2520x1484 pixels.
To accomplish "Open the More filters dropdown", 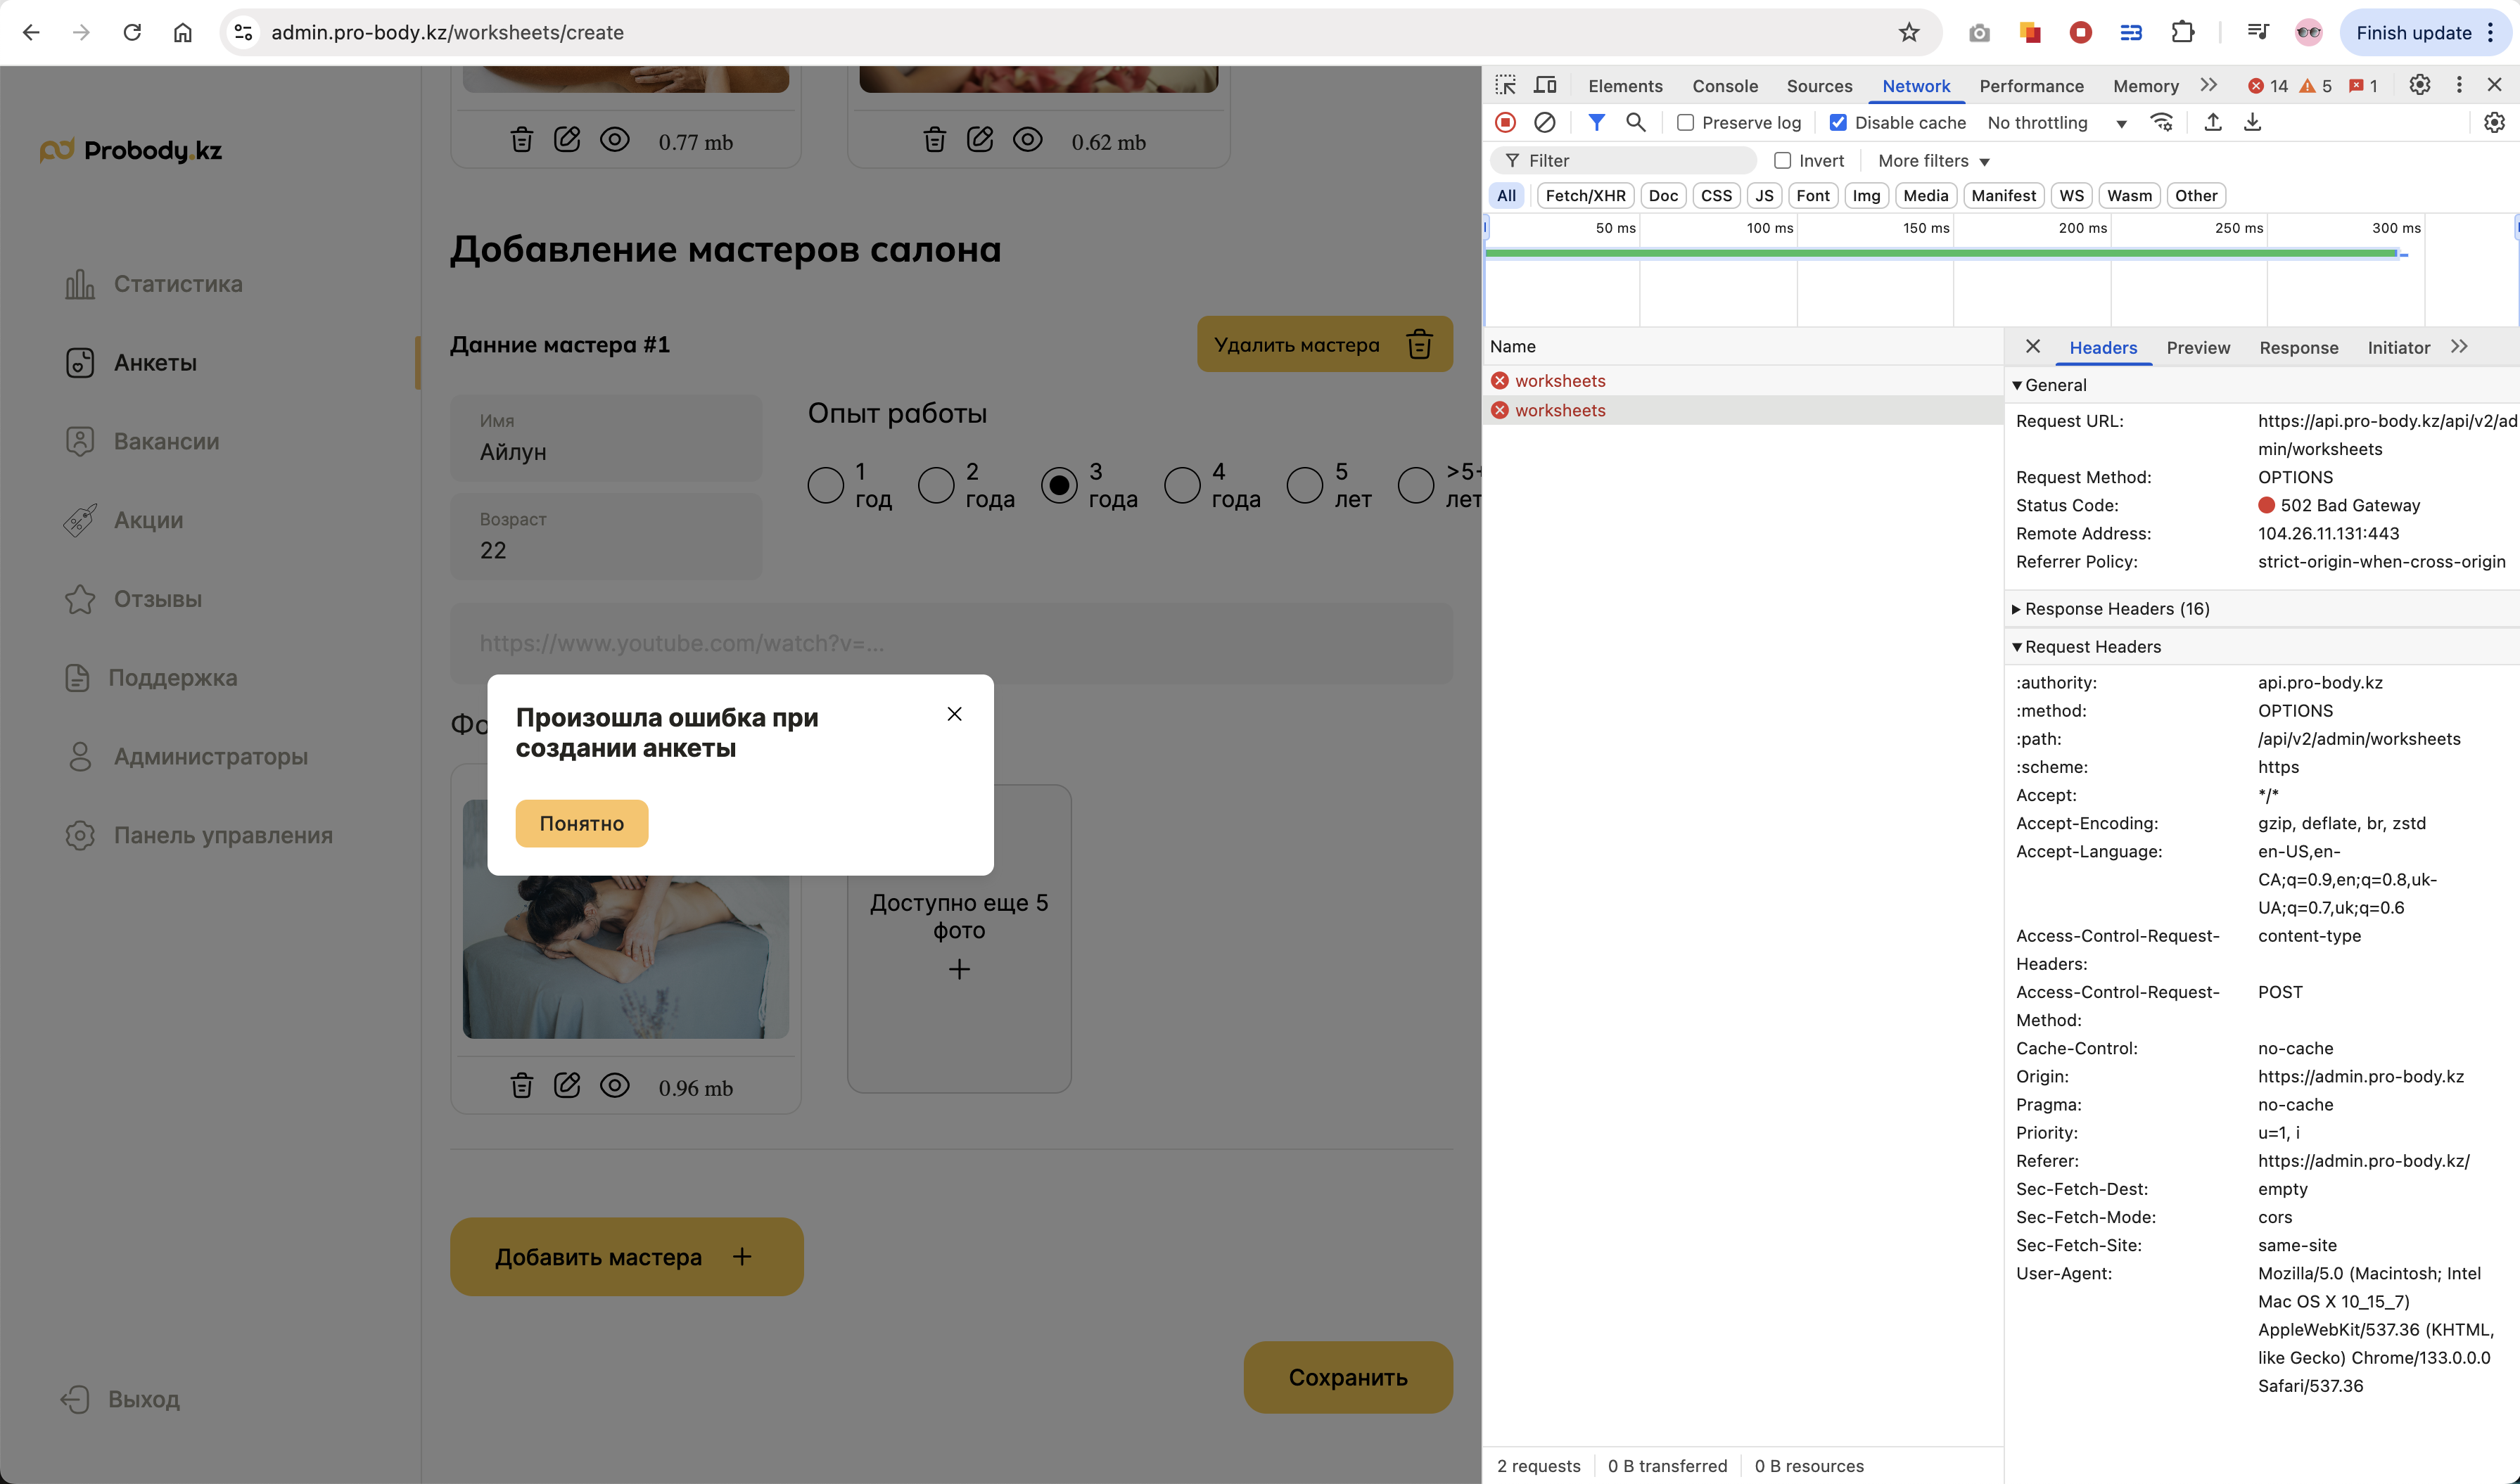I will (1933, 160).
